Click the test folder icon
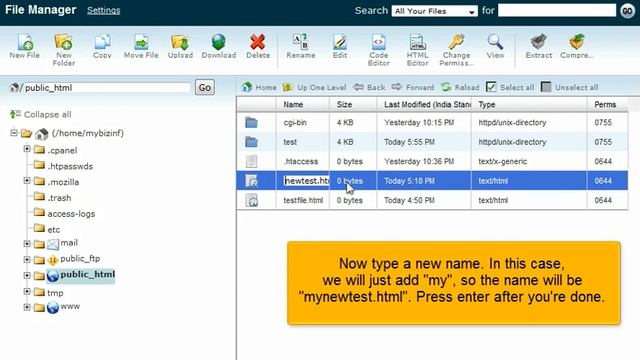 point(251,142)
